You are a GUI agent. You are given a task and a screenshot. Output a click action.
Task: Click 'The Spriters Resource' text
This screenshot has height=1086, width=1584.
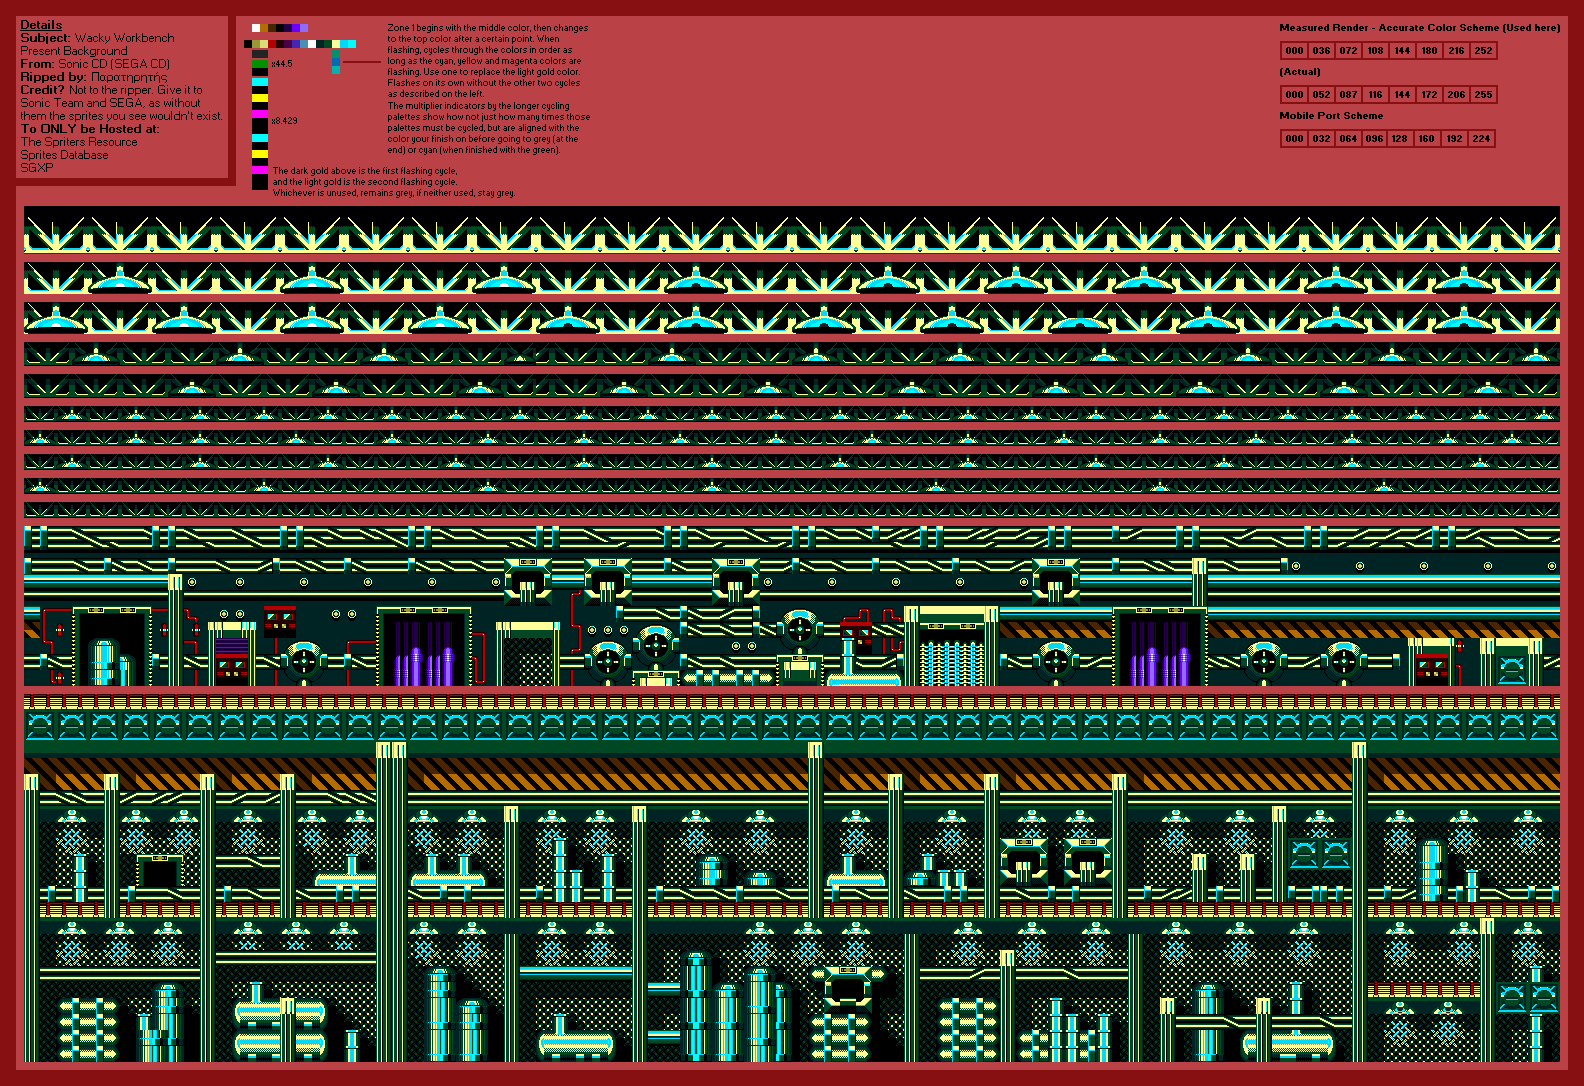(x=79, y=142)
